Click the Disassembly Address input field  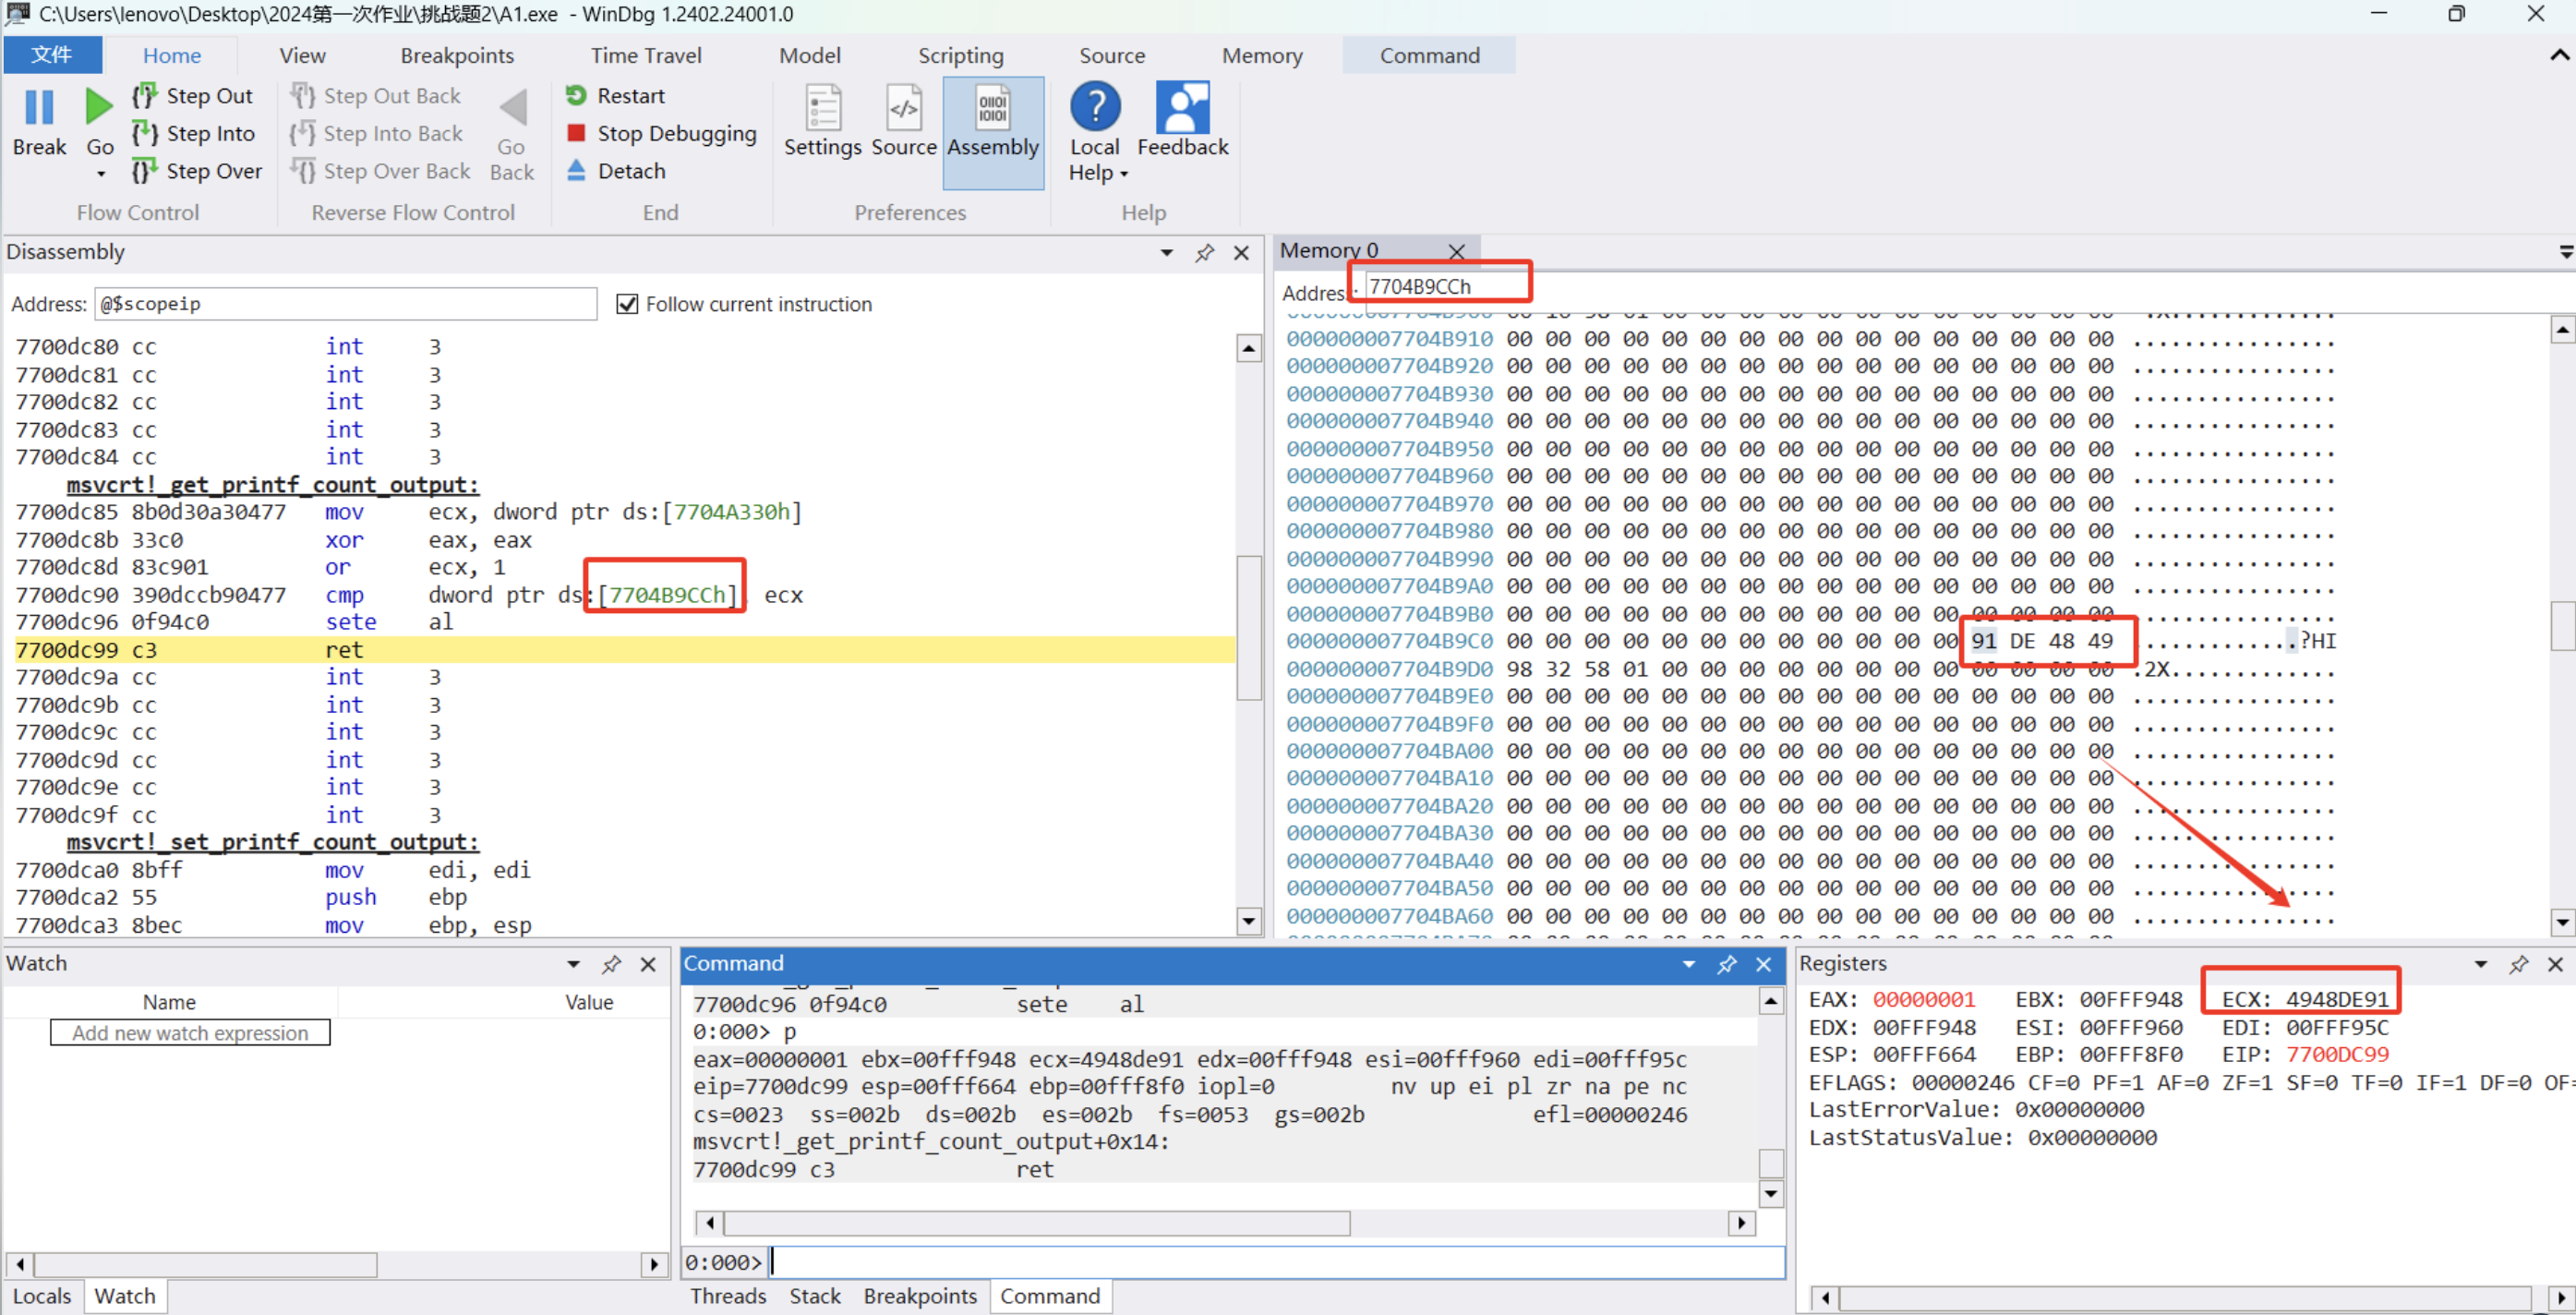(345, 304)
